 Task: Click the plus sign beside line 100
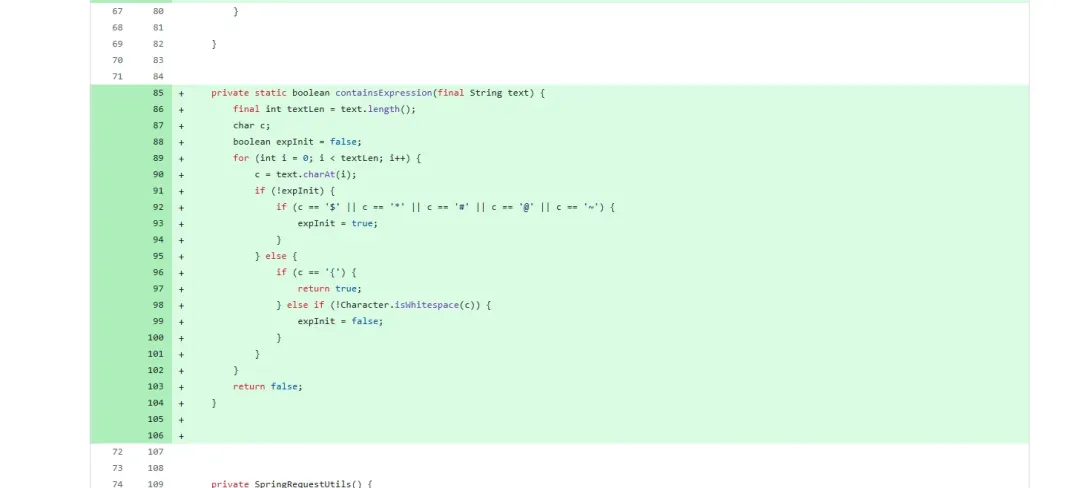pos(182,338)
